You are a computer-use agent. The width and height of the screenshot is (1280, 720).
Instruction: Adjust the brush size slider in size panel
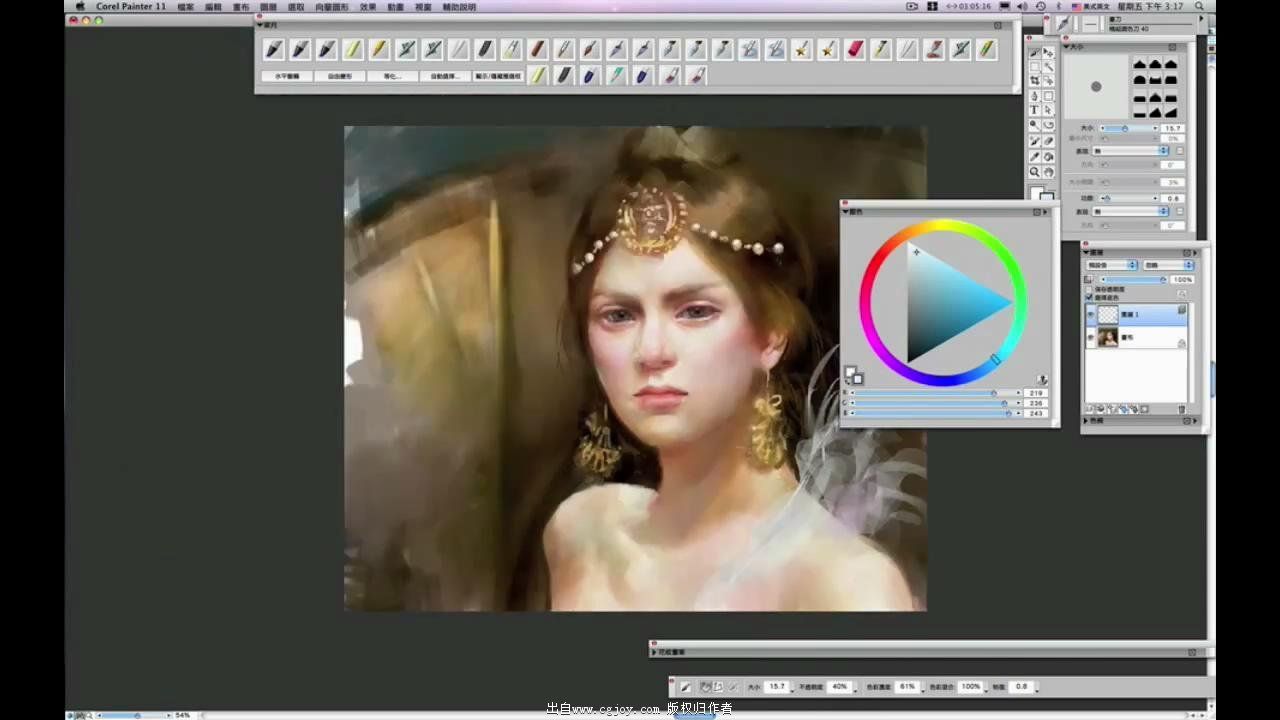pyautogui.click(x=1128, y=128)
